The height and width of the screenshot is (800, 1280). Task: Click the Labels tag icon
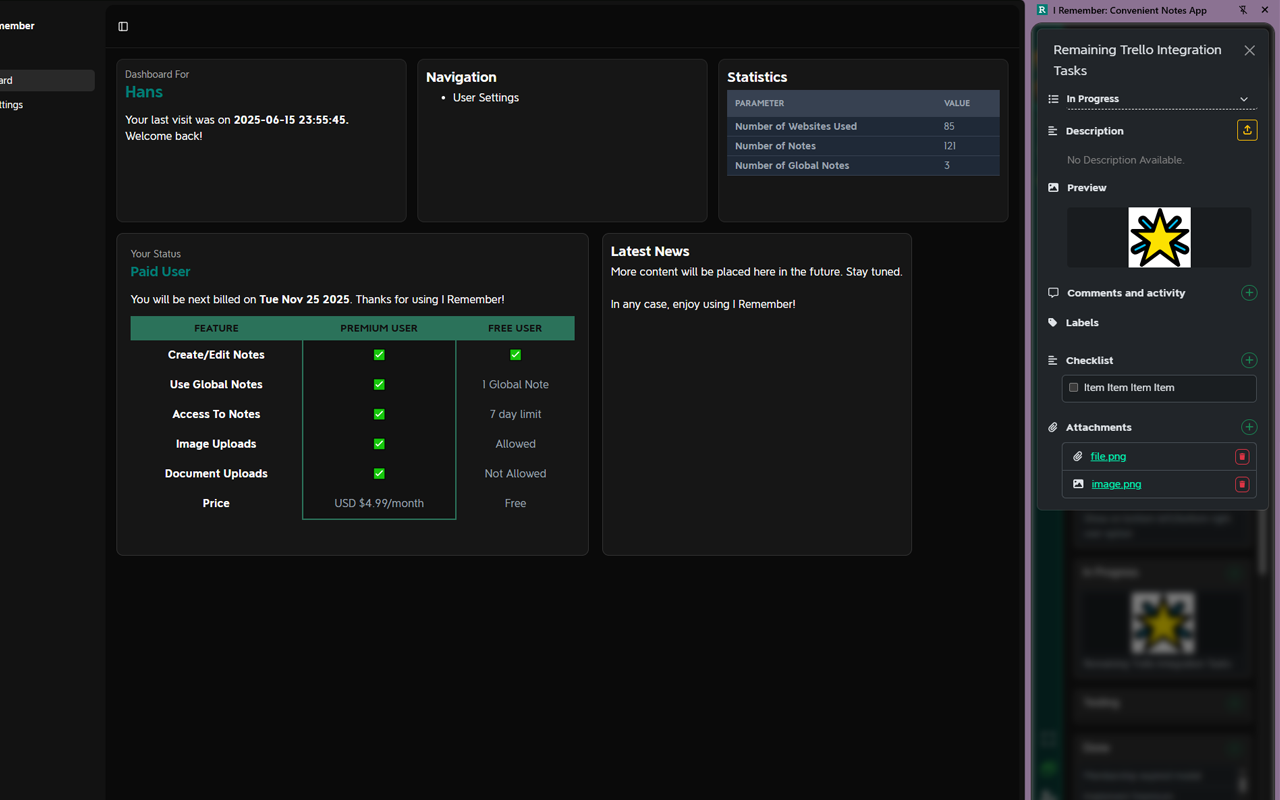1053,323
